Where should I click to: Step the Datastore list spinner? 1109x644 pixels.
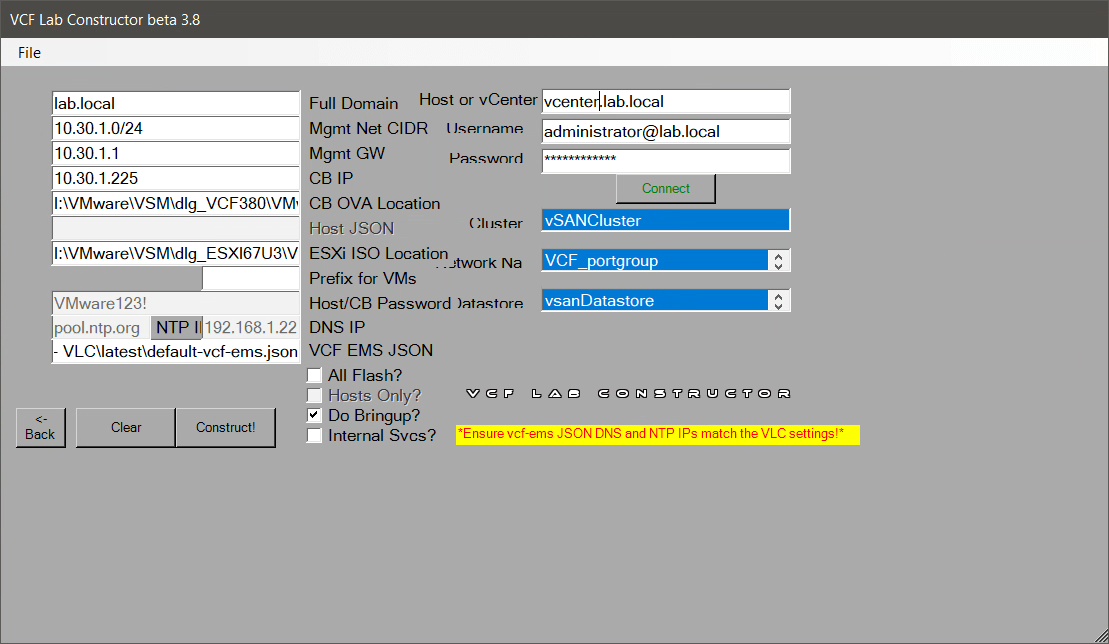pos(779,300)
